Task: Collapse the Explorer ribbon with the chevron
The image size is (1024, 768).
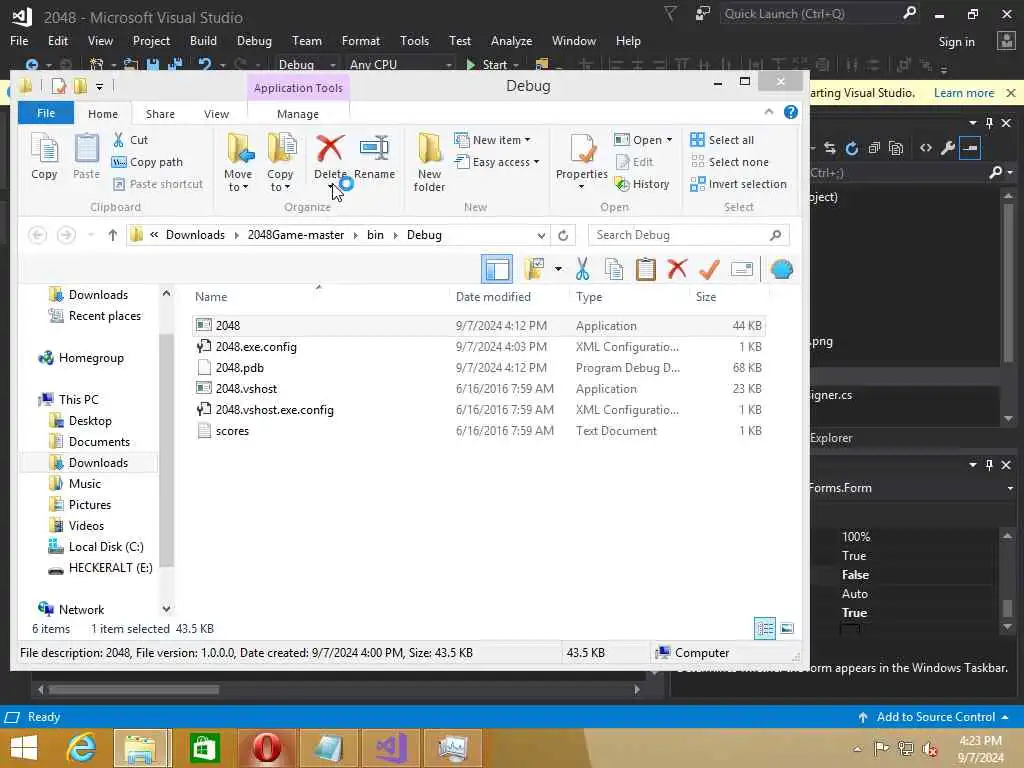Action: click(x=769, y=112)
